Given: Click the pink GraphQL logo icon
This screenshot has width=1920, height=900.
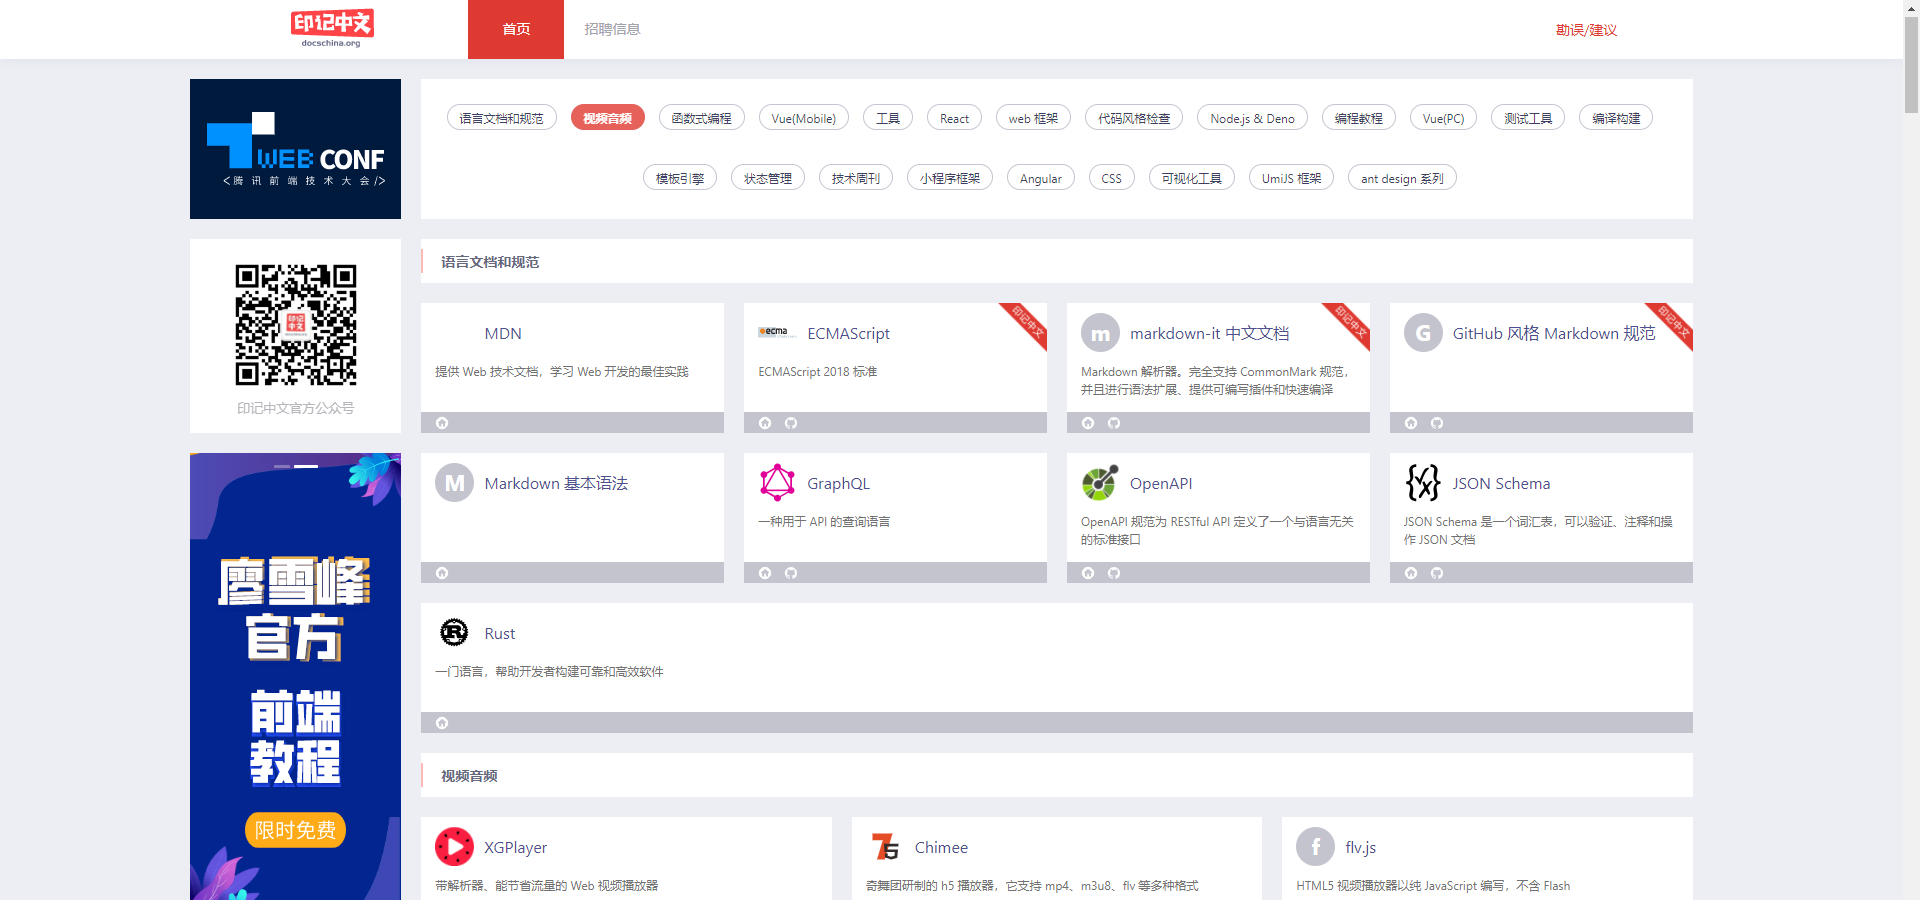Looking at the screenshot, I should point(777,483).
